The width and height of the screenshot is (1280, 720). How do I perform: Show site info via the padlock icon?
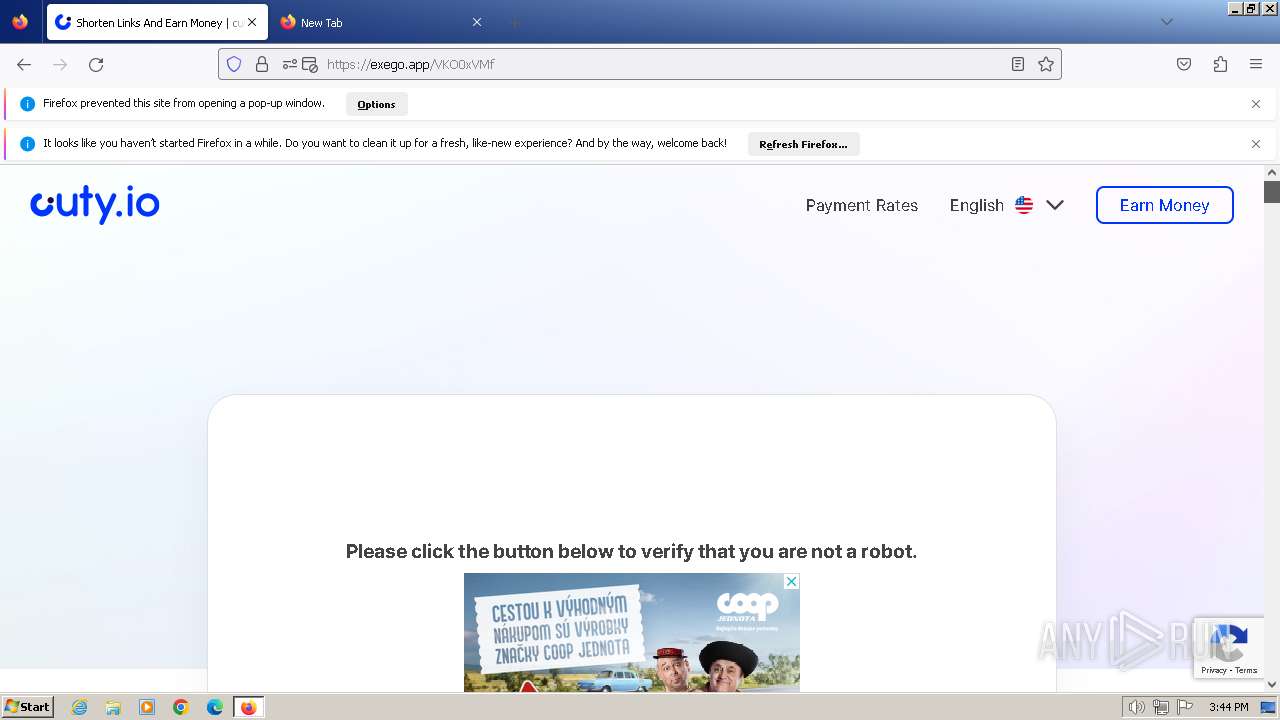click(x=262, y=64)
